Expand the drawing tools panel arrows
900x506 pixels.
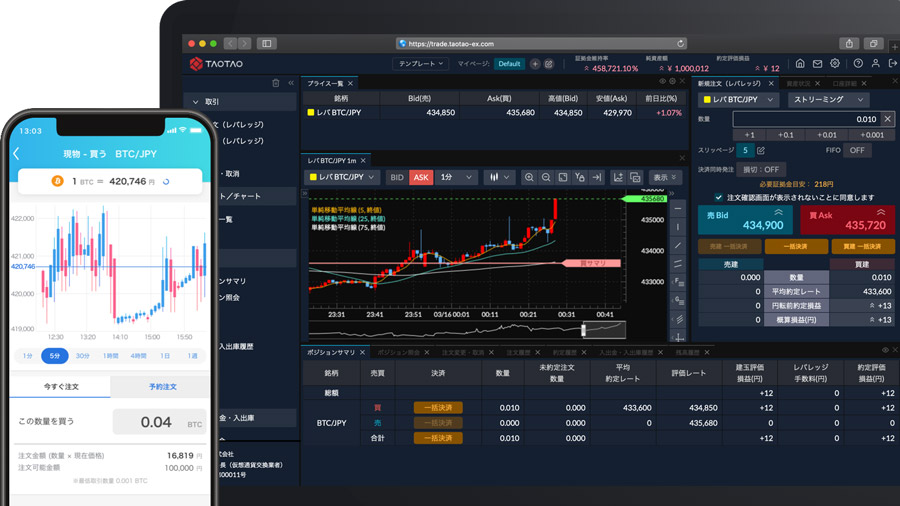pos(672,194)
